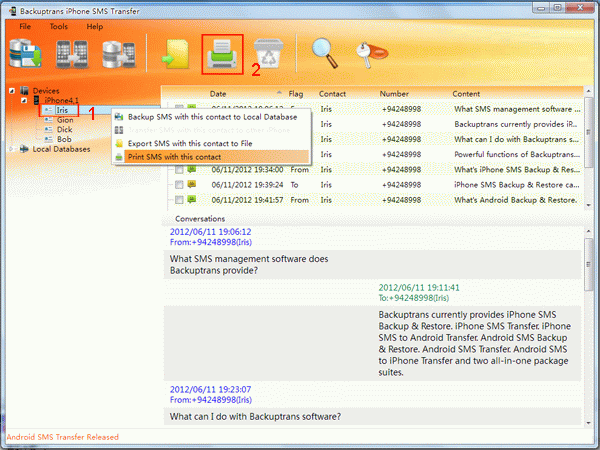The height and width of the screenshot is (450, 600).
Task: Sort messages by the Date column header
Action: tap(218, 94)
